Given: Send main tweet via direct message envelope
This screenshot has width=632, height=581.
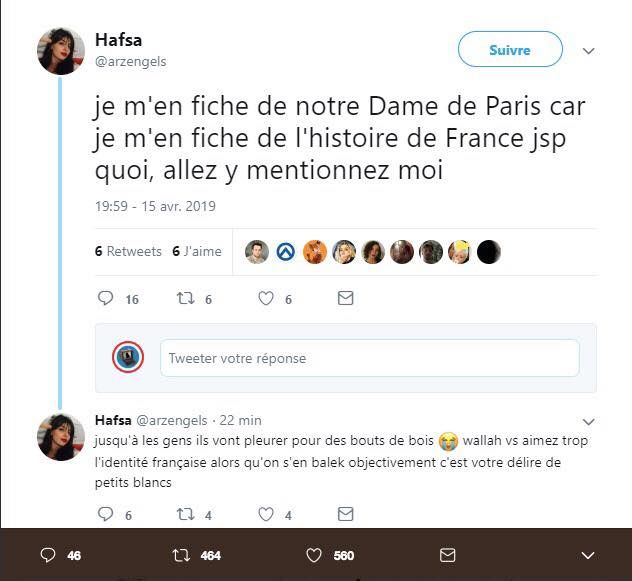Looking at the screenshot, I should [345, 298].
